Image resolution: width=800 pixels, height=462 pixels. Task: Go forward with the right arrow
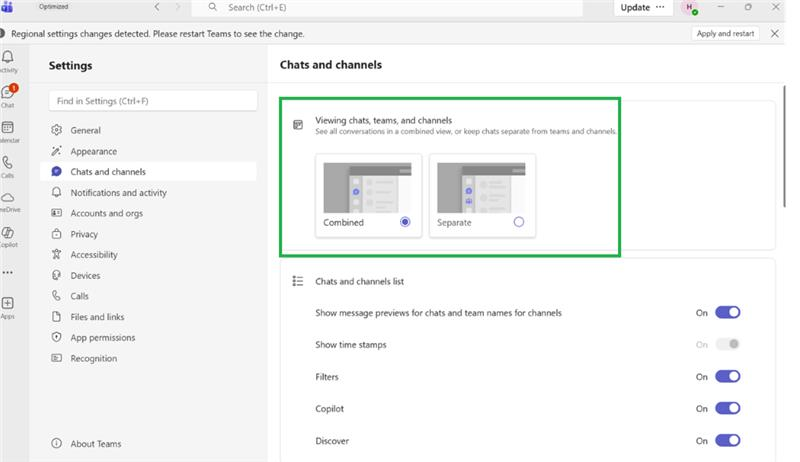(178, 7)
